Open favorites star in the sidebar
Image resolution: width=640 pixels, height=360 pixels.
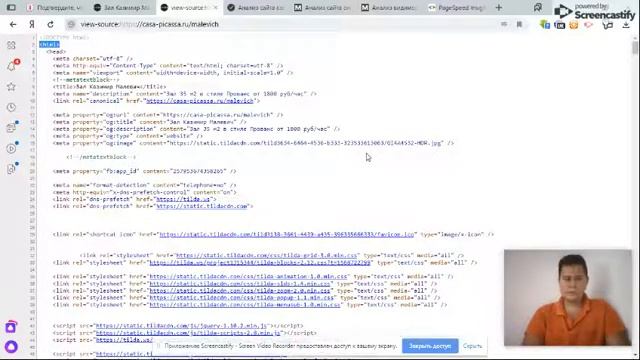click(11, 87)
